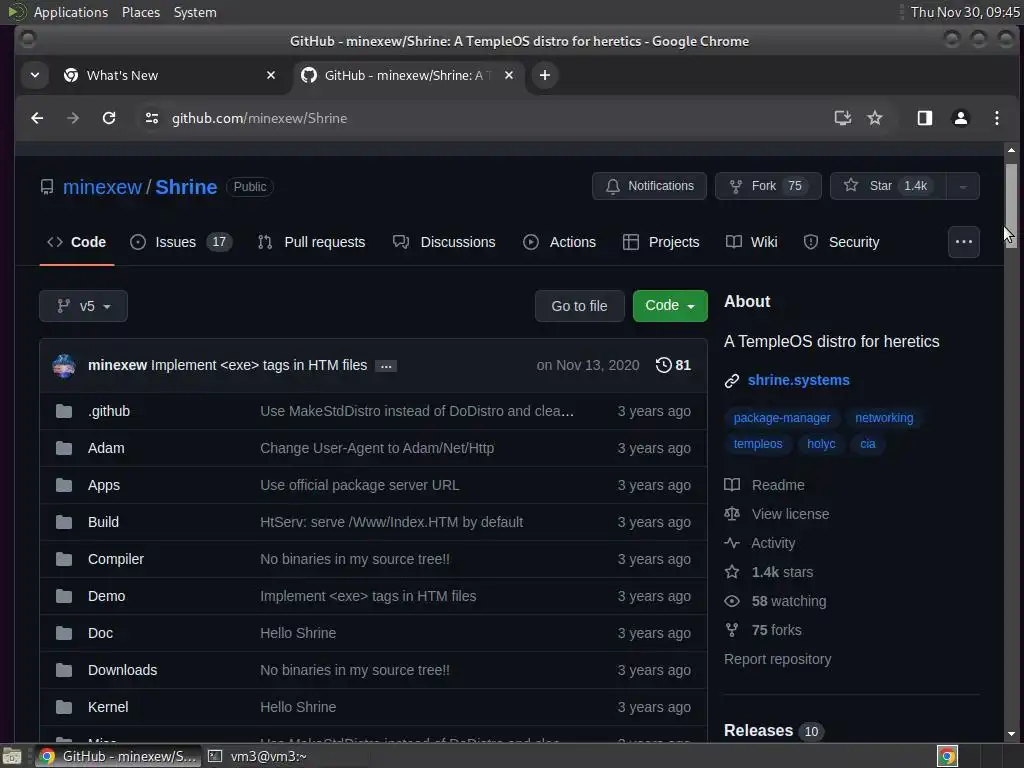Open the Discussions tab
Screen dimensions: 1024x768
pyautogui.click(x=444, y=242)
